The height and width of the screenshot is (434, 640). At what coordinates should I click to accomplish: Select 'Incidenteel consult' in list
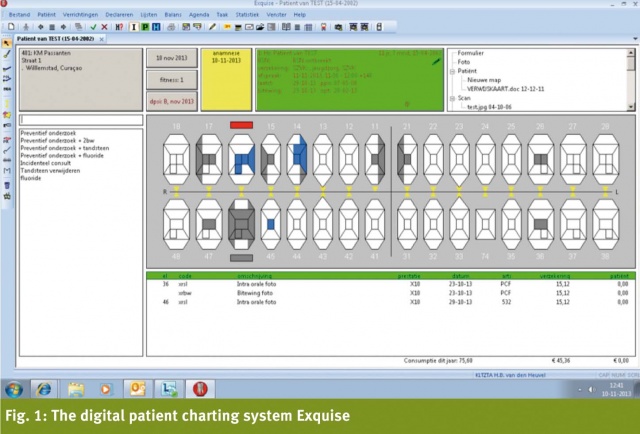pos(46,163)
